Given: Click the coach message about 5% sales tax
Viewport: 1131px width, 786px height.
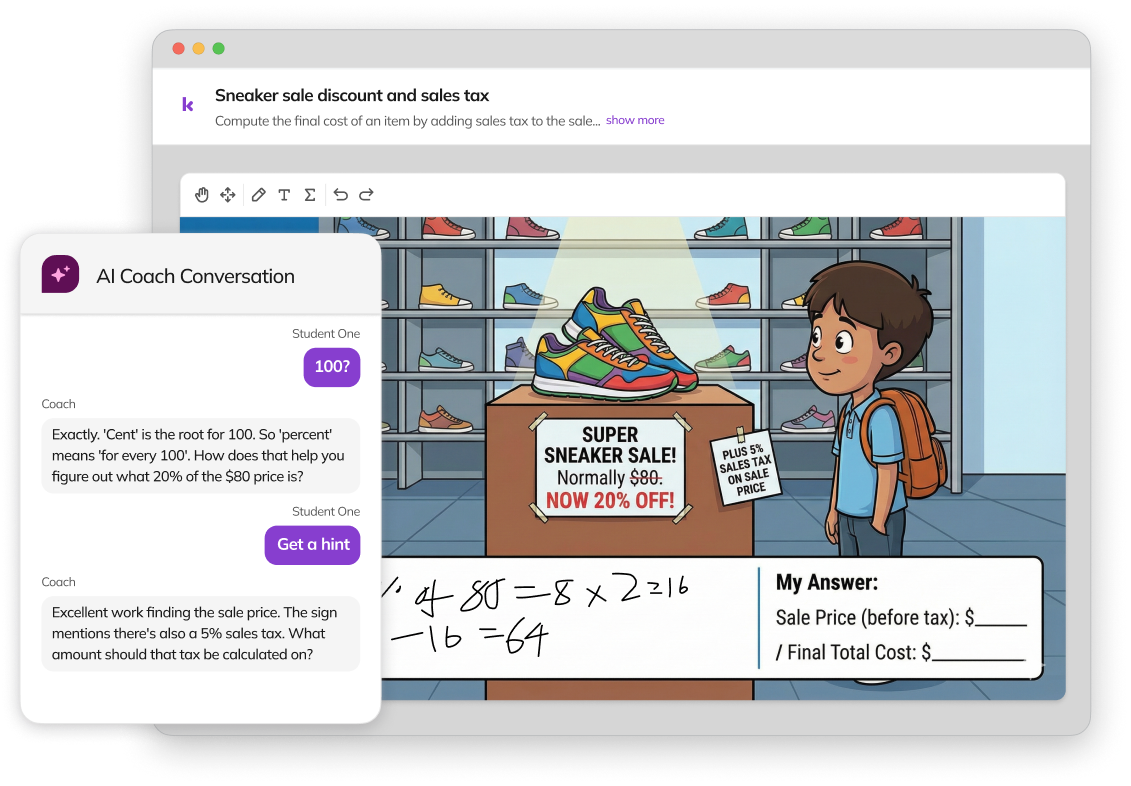Looking at the screenshot, I should pyautogui.click(x=201, y=634).
